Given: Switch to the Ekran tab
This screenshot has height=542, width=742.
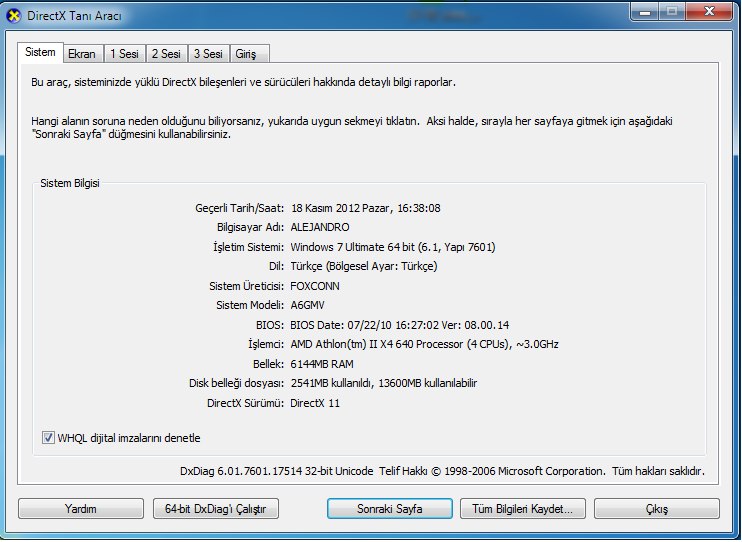Looking at the screenshot, I should coord(81,54).
